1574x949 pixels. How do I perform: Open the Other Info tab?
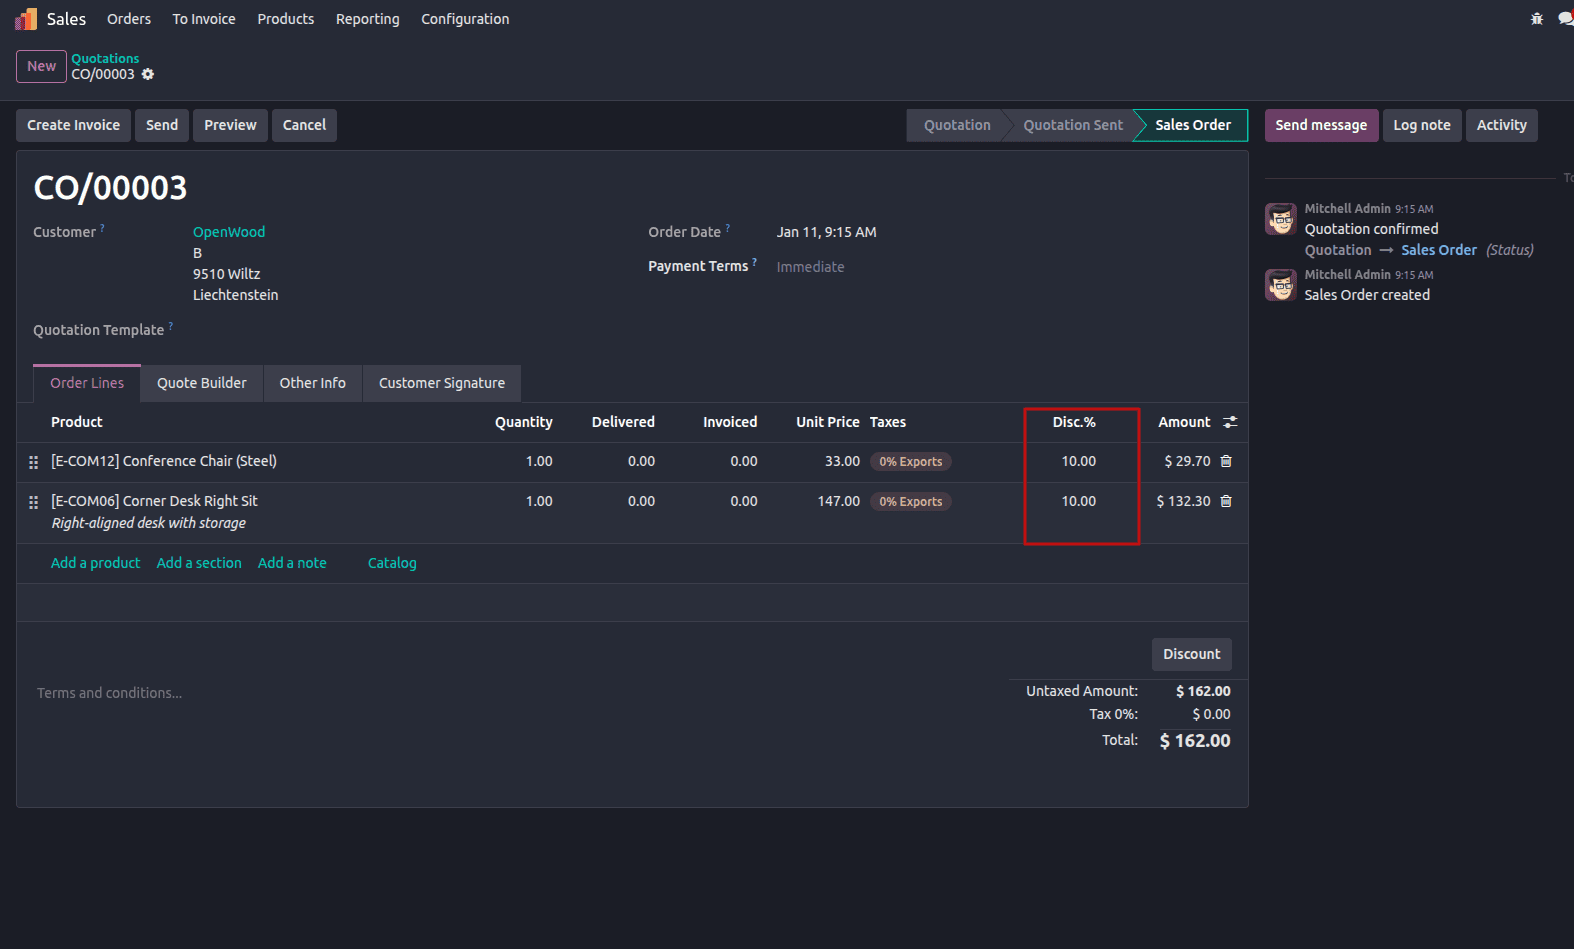click(x=313, y=383)
